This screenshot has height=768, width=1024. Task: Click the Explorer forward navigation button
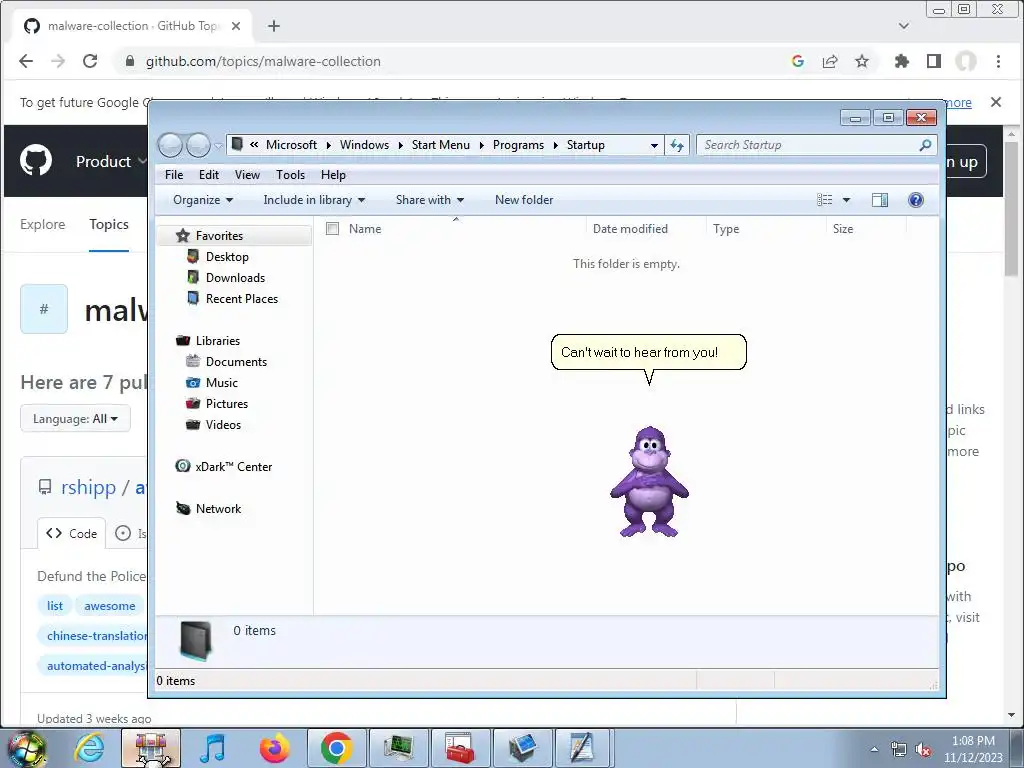click(x=199, y=145)
